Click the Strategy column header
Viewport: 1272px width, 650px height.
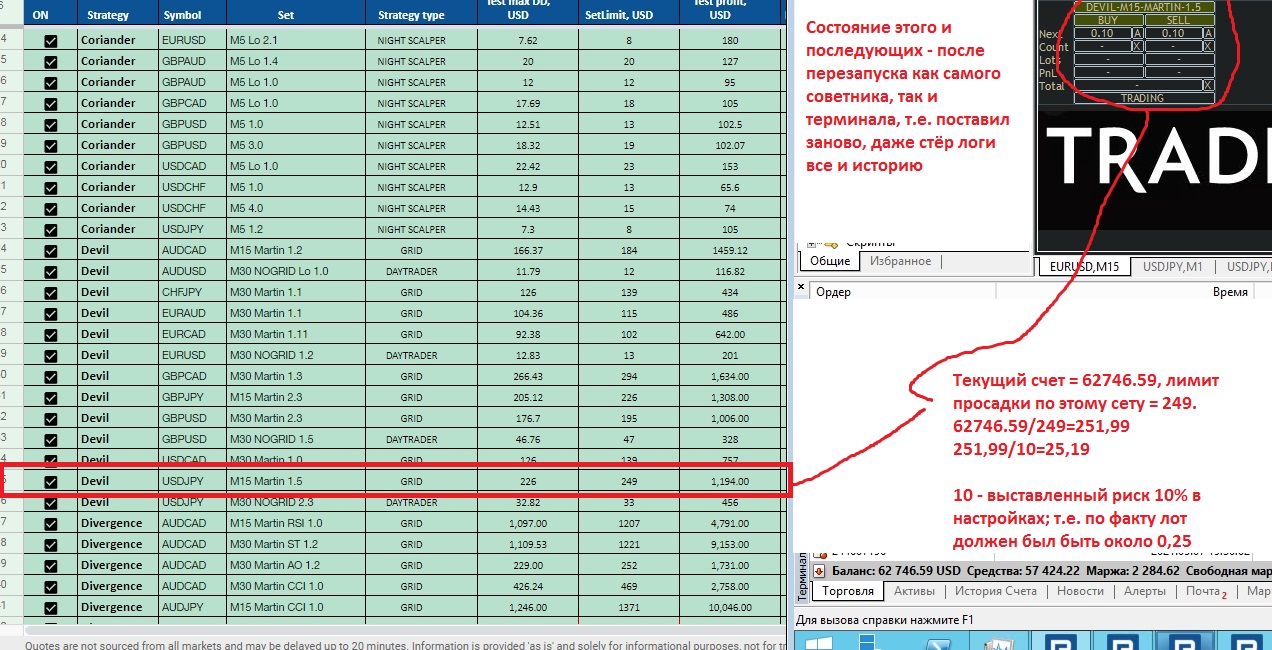pyautogui.click(x=108, y=15)
